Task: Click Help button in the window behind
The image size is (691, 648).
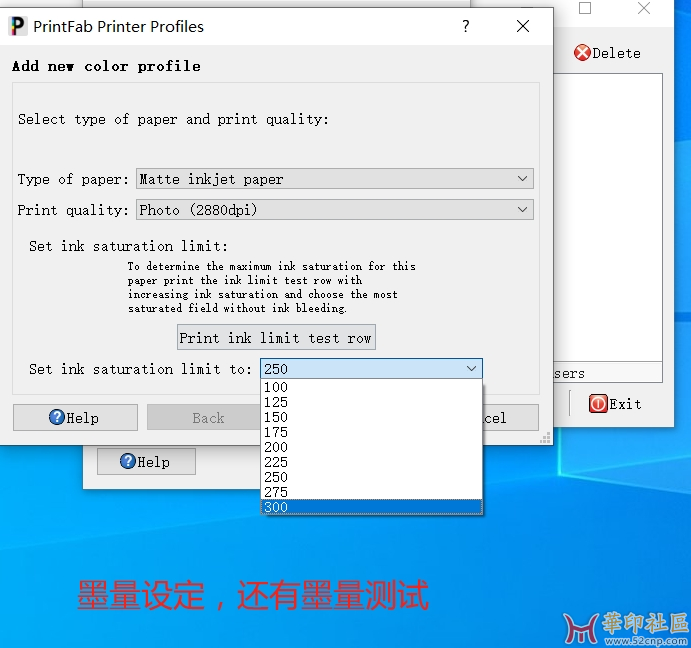Action: click(146, 462)
